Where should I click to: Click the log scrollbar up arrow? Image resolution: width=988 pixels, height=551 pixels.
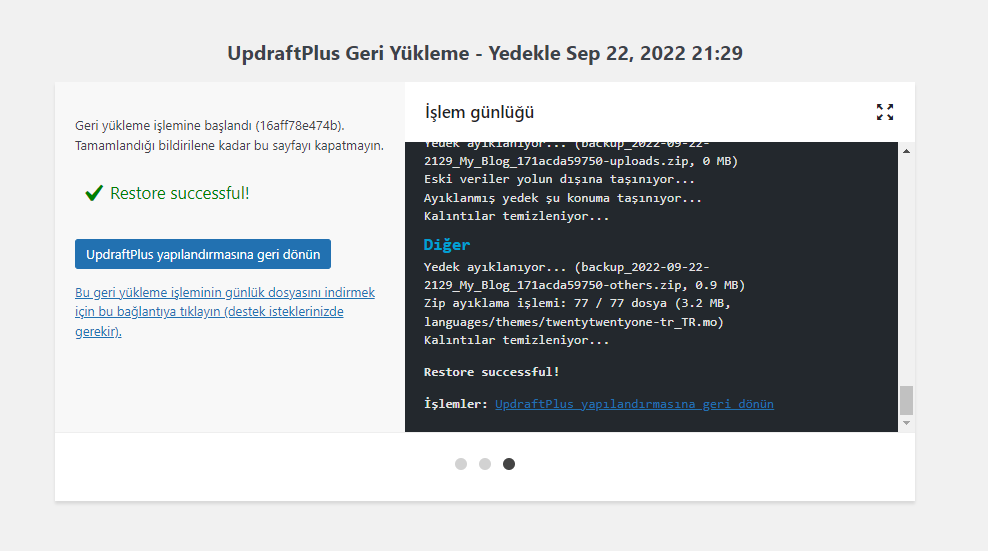pos(906,151)
